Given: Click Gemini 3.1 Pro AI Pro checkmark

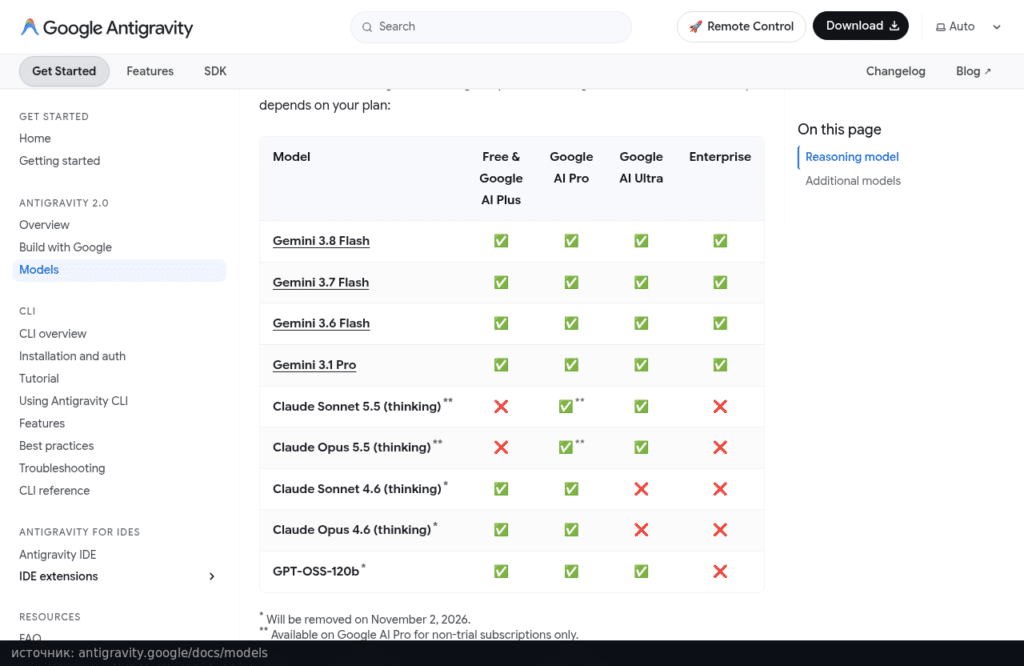Looking at the screenshot, I should [x=571, y=365].
